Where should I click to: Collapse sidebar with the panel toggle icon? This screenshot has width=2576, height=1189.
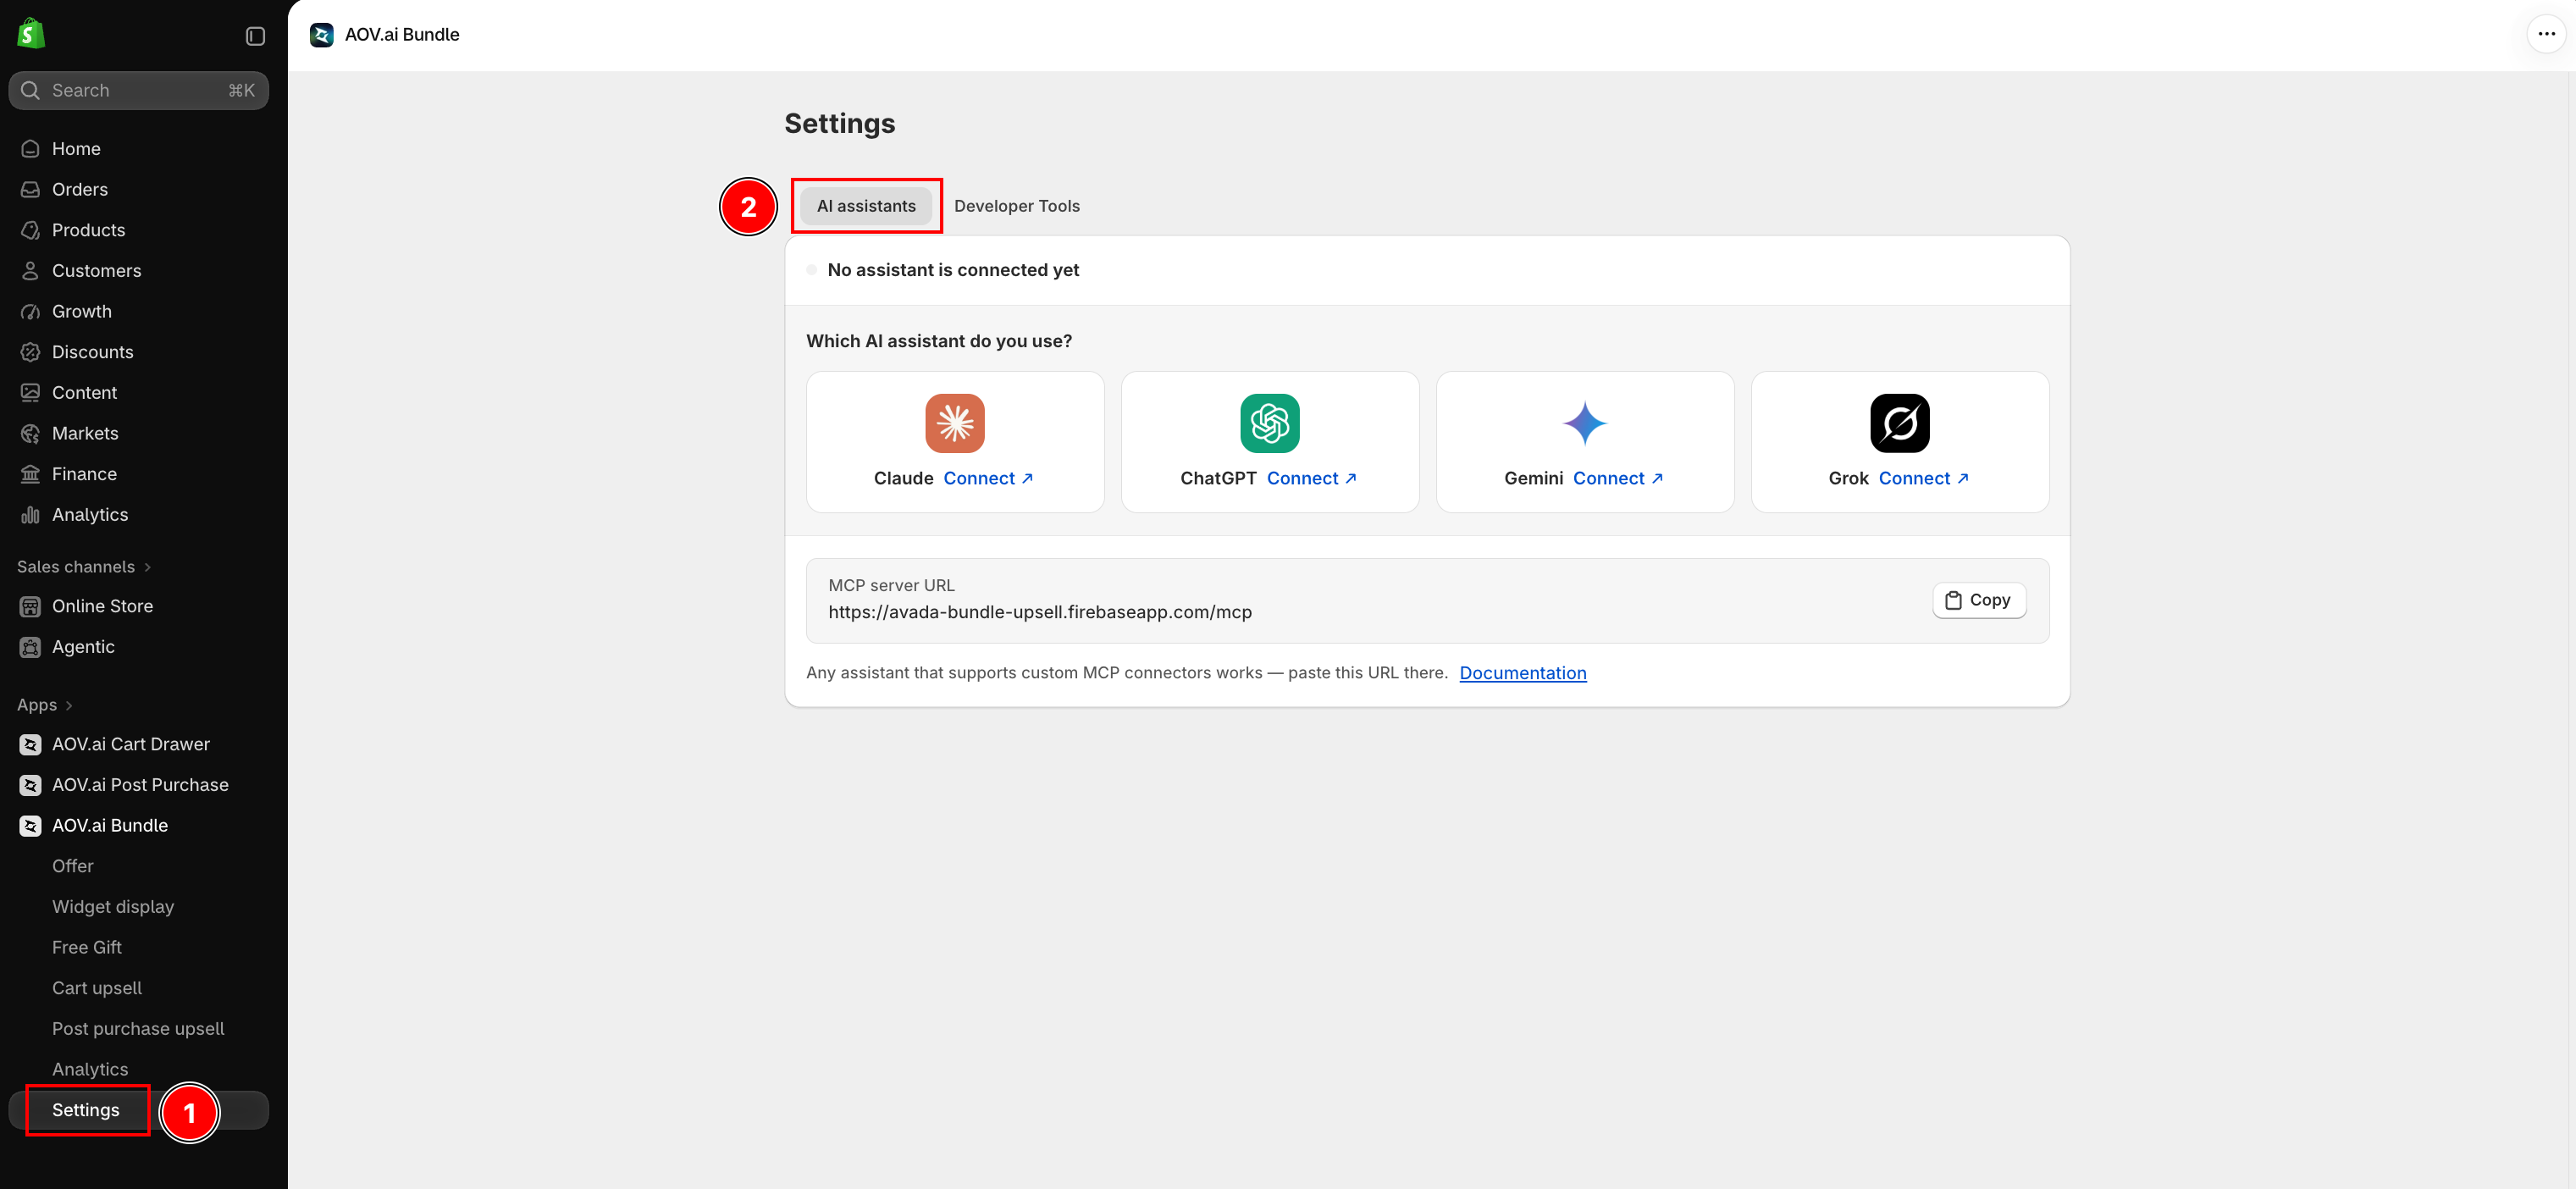click(x=255, y=36)
